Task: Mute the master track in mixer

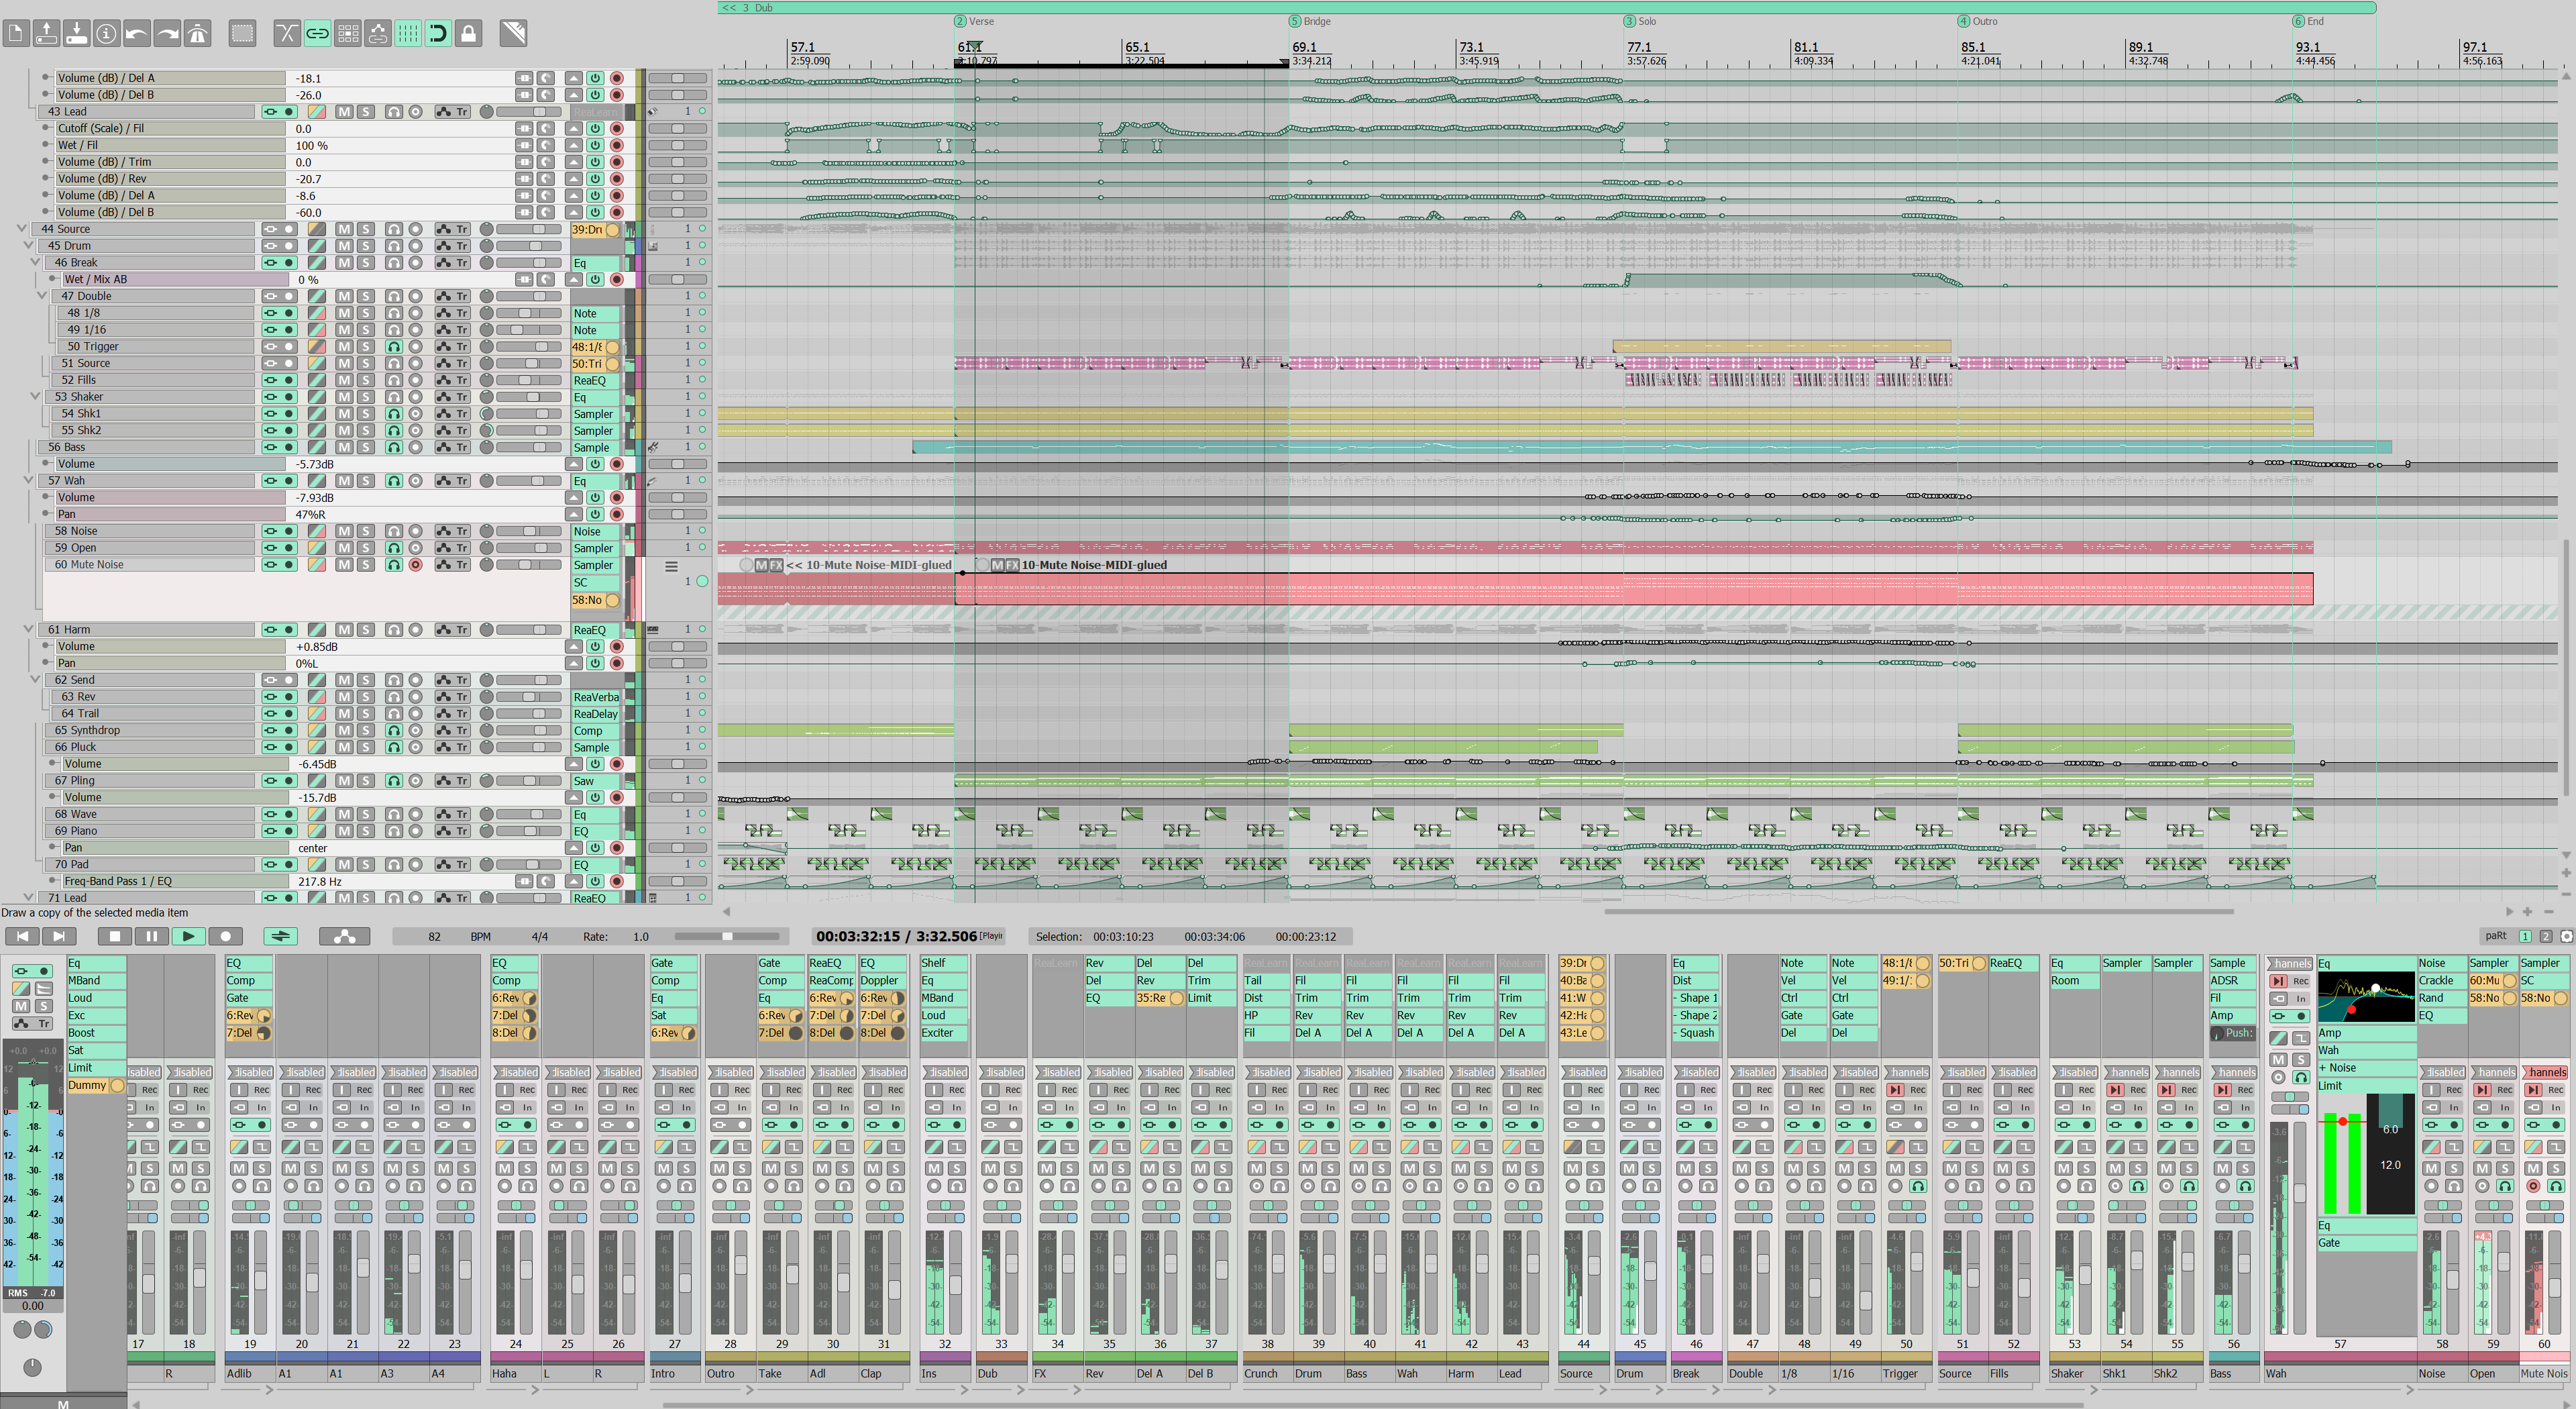Action: [x=21, y=1006]
